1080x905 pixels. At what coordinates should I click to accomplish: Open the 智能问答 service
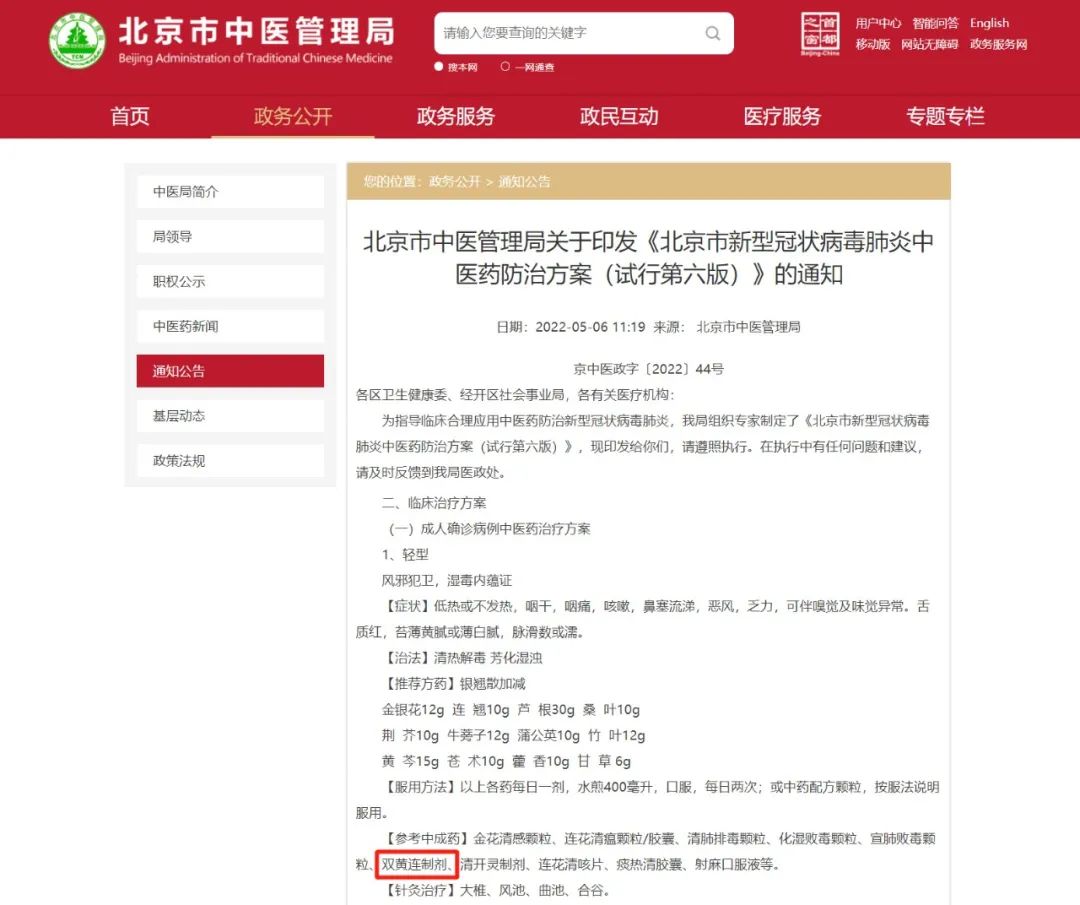(x=934, y=22)
